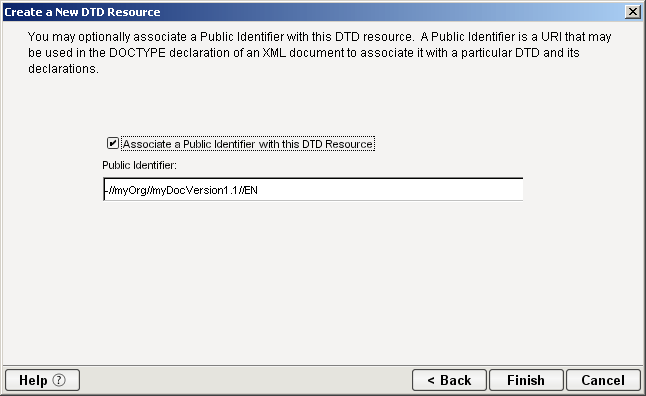Open Help for this wizard page
Viewport: 646px width, 396px height.
[x=42, y=380]
